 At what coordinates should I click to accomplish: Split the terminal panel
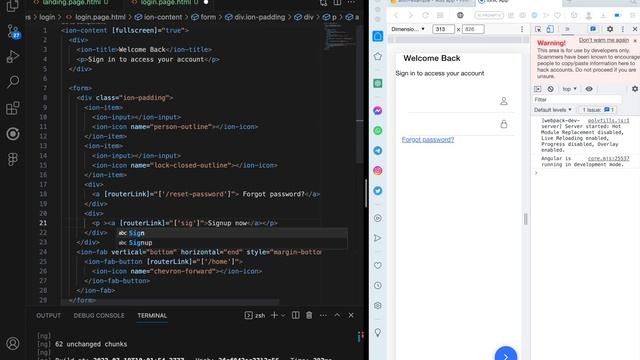point(296,315)
